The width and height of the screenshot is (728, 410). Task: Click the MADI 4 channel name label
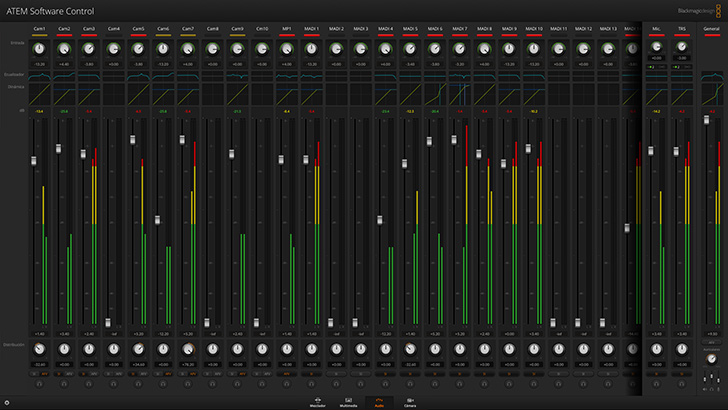[x=385, y=29]
